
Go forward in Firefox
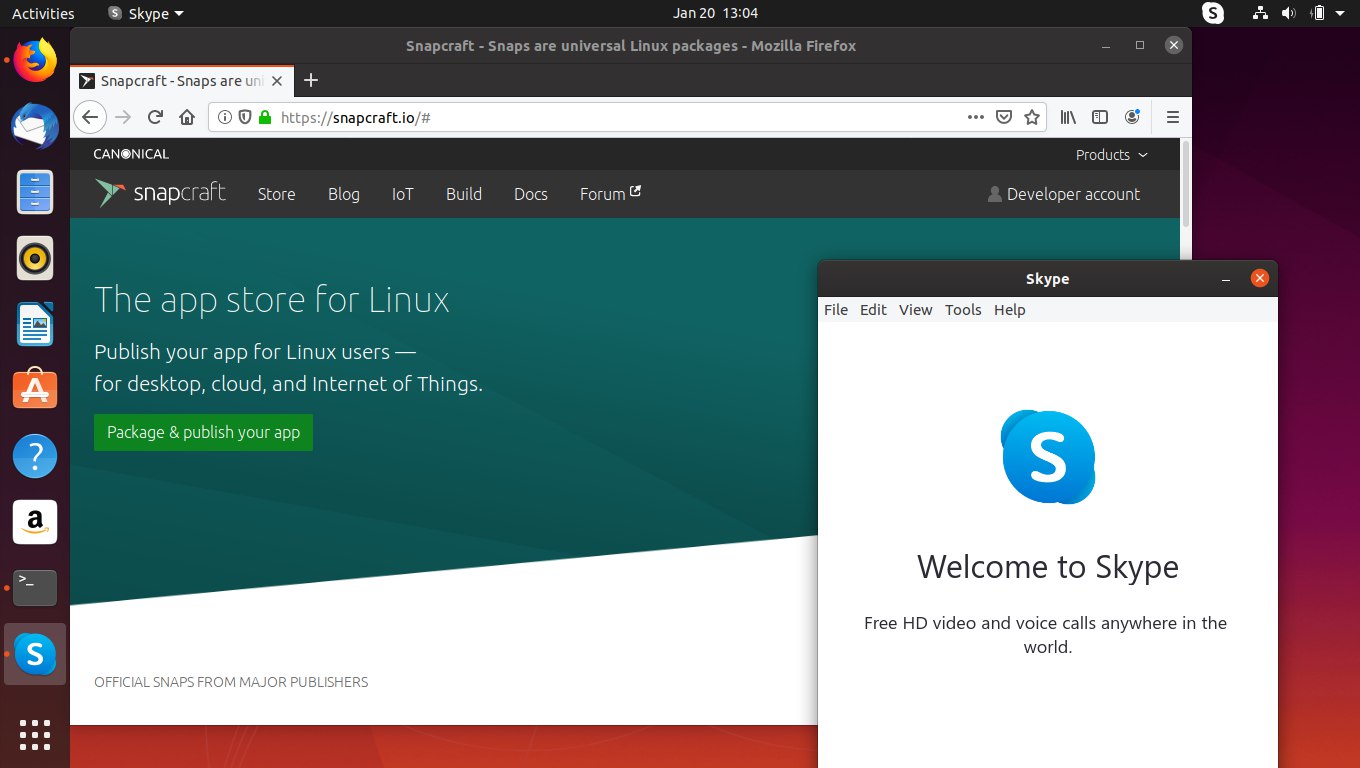123,117
